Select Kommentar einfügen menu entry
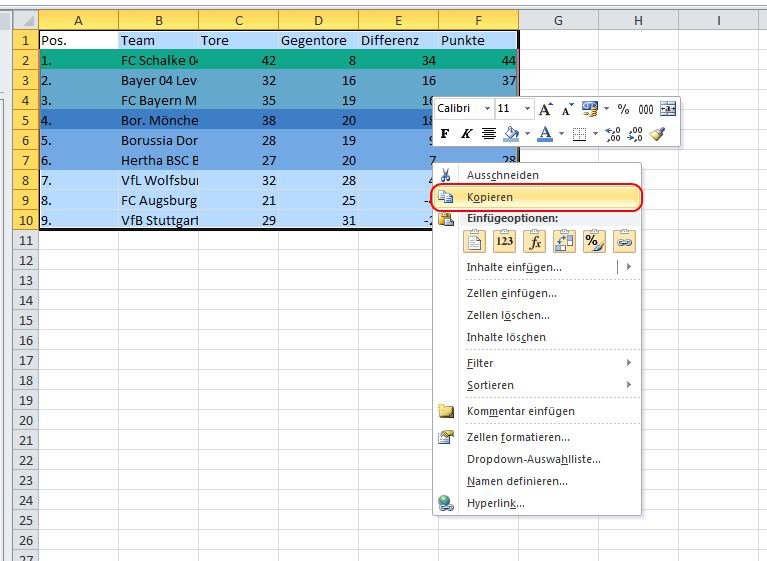The height and width of the screenshot is (561, 767). 537,411
